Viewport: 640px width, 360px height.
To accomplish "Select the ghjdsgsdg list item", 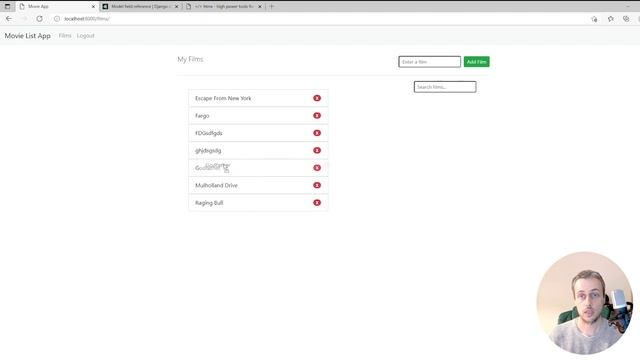I will [x=258, y=150].
